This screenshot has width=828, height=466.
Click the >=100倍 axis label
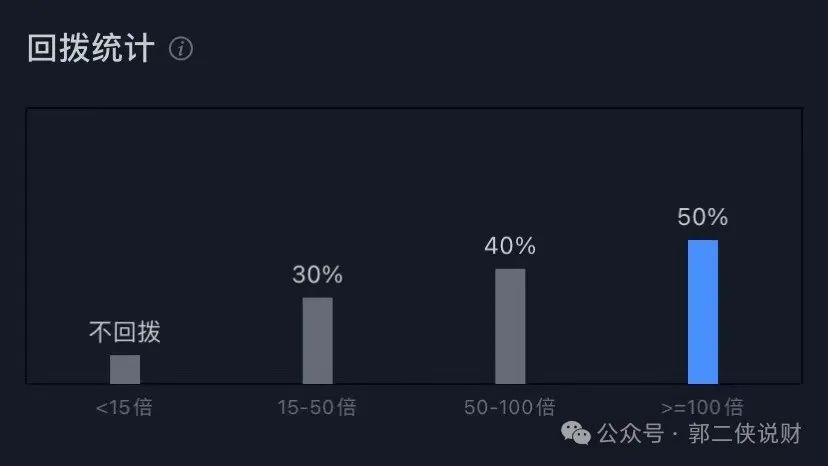click(703, 408)
